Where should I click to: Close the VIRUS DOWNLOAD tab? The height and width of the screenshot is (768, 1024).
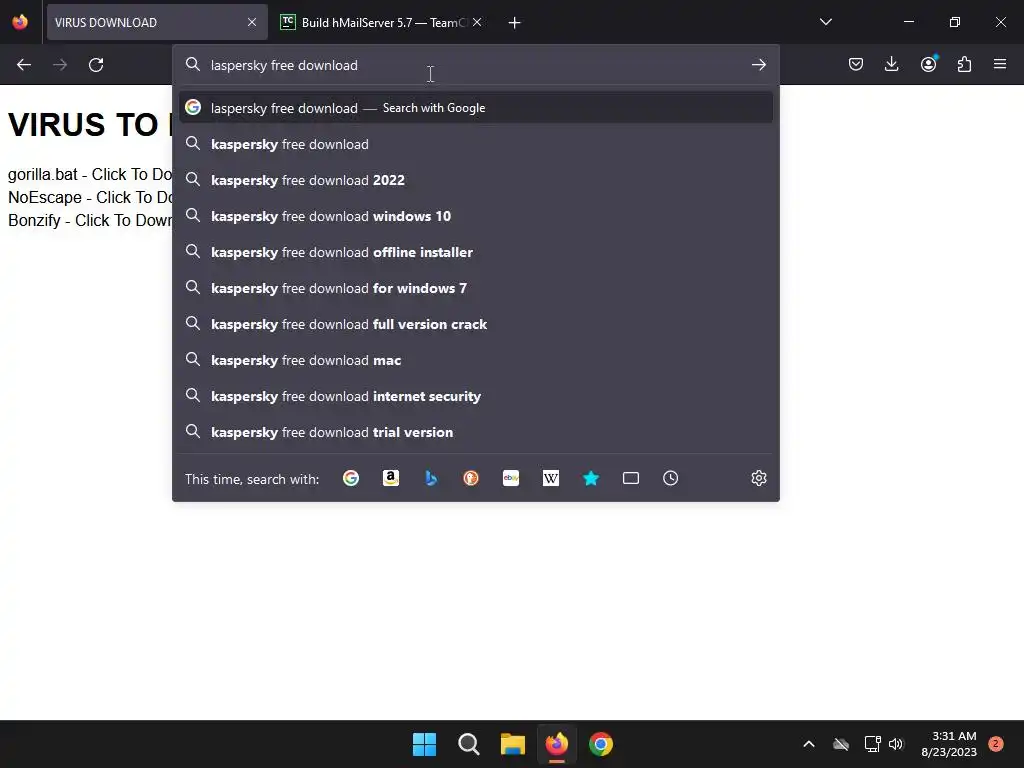point(252,22)
